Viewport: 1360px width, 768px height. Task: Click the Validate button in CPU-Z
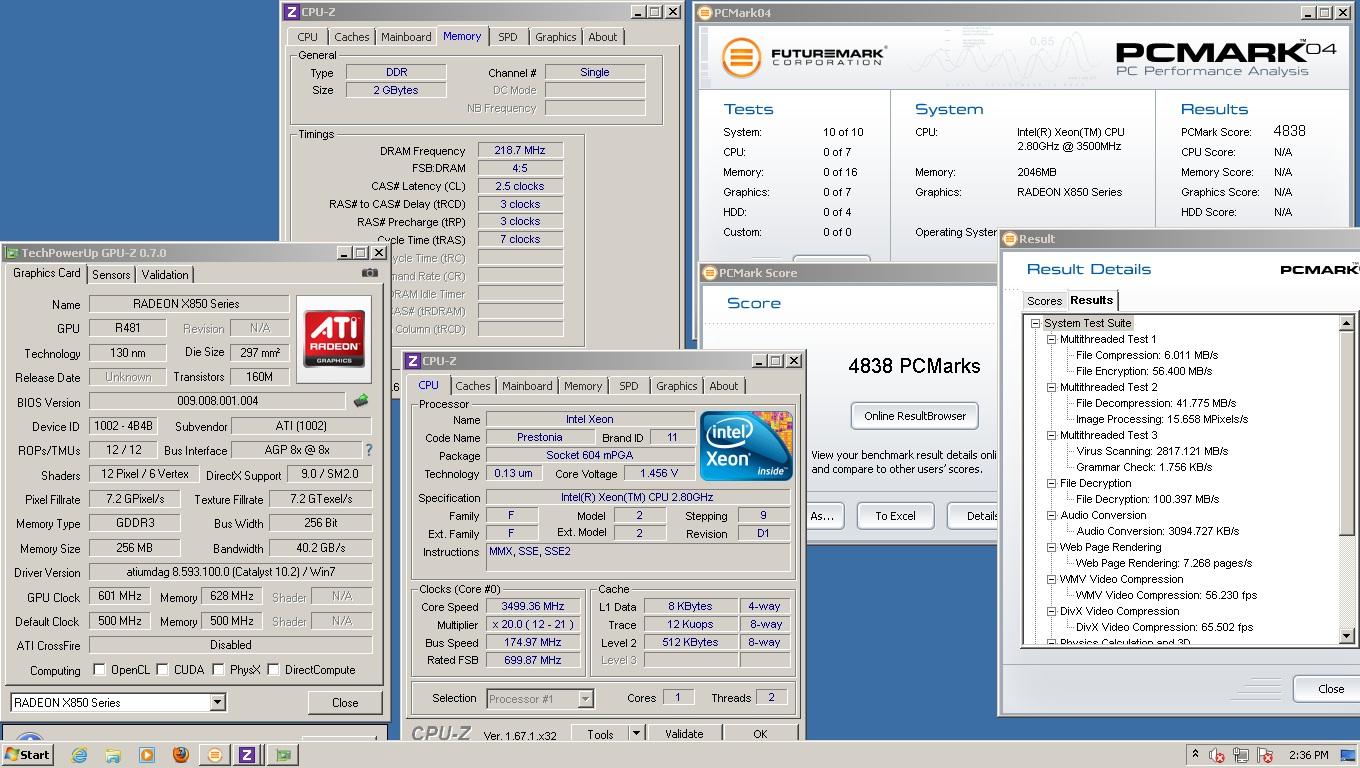(684, 734)
